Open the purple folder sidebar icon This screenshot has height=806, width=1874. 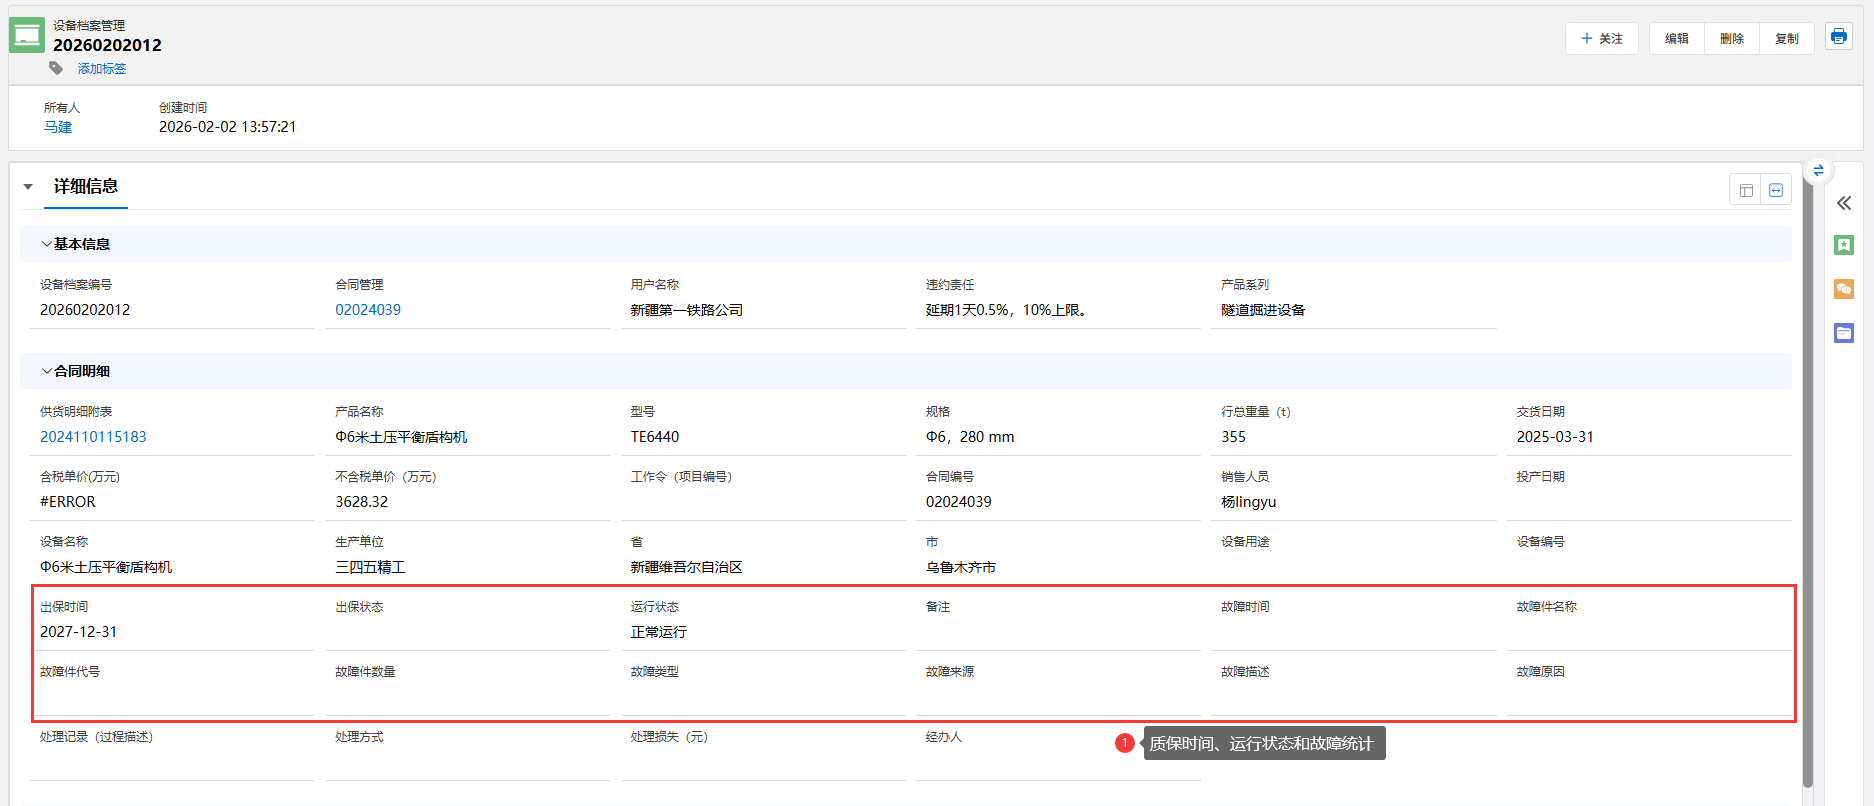click(x=1844, y=333)
